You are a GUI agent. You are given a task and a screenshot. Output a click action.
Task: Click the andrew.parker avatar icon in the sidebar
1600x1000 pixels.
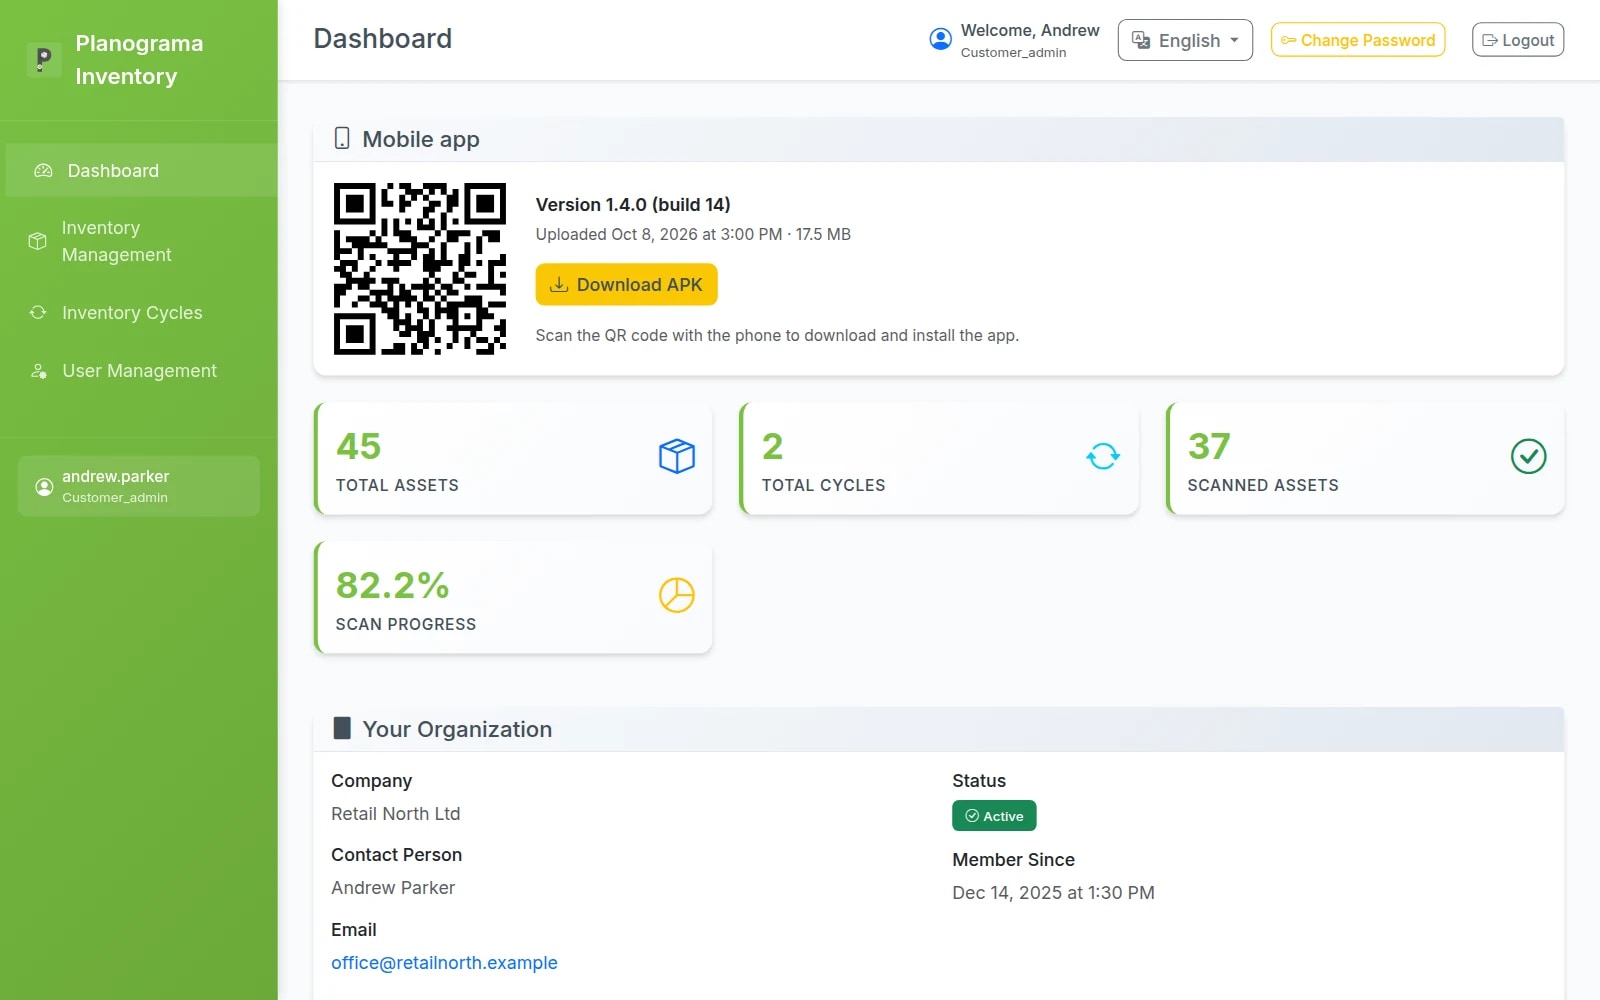pyautogui.click(x=44, y=486)
